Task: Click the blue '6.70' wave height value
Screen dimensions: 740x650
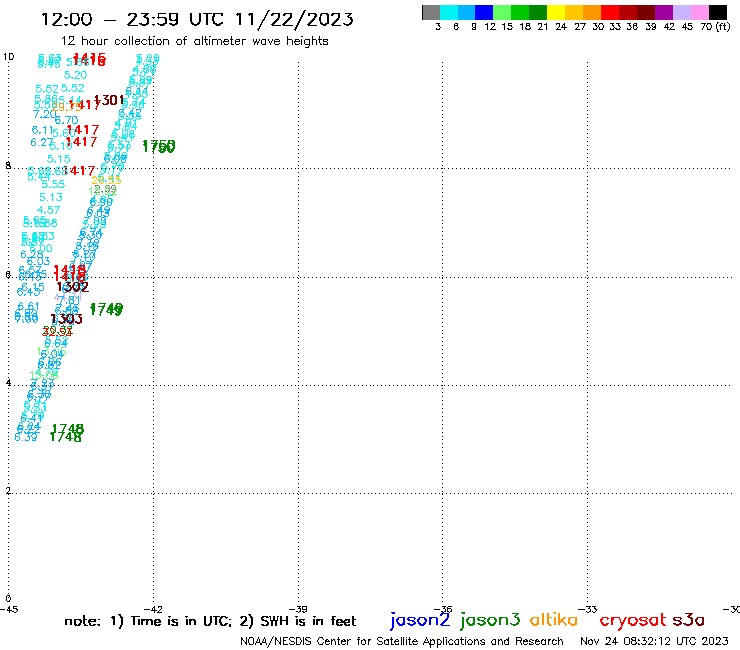Action: [66, 120]
